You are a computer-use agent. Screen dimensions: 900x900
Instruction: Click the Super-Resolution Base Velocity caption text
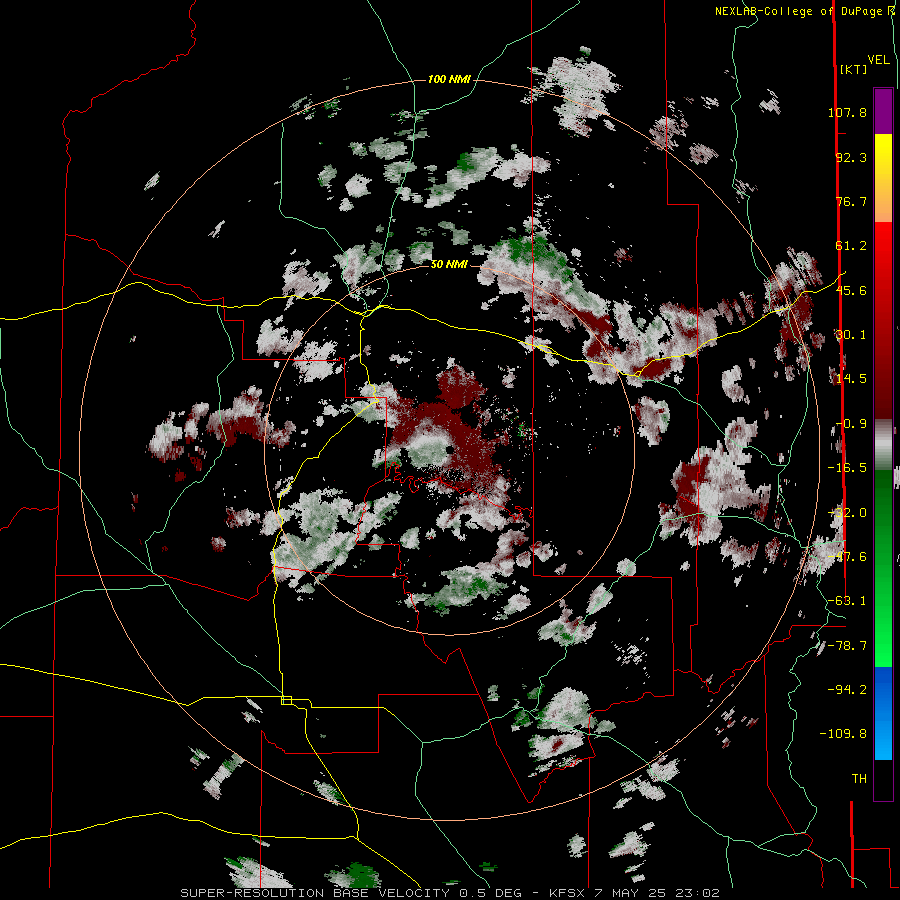coord(449,893)
